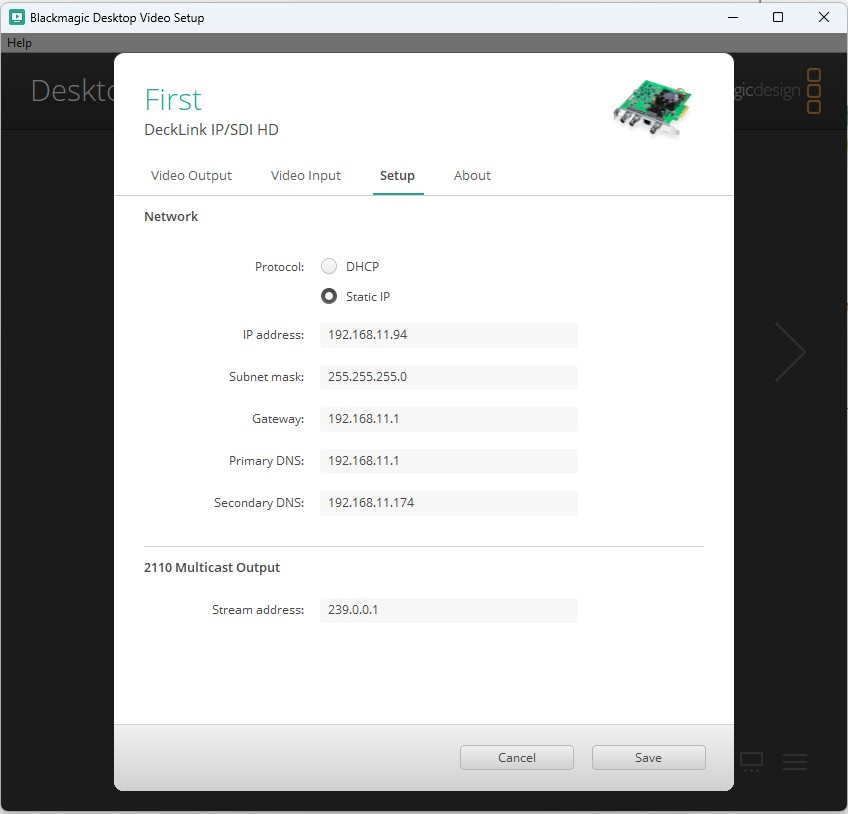Screen dimensions: 848x814
Task: Click the Primary DNS field
Action: pos(449,461)
